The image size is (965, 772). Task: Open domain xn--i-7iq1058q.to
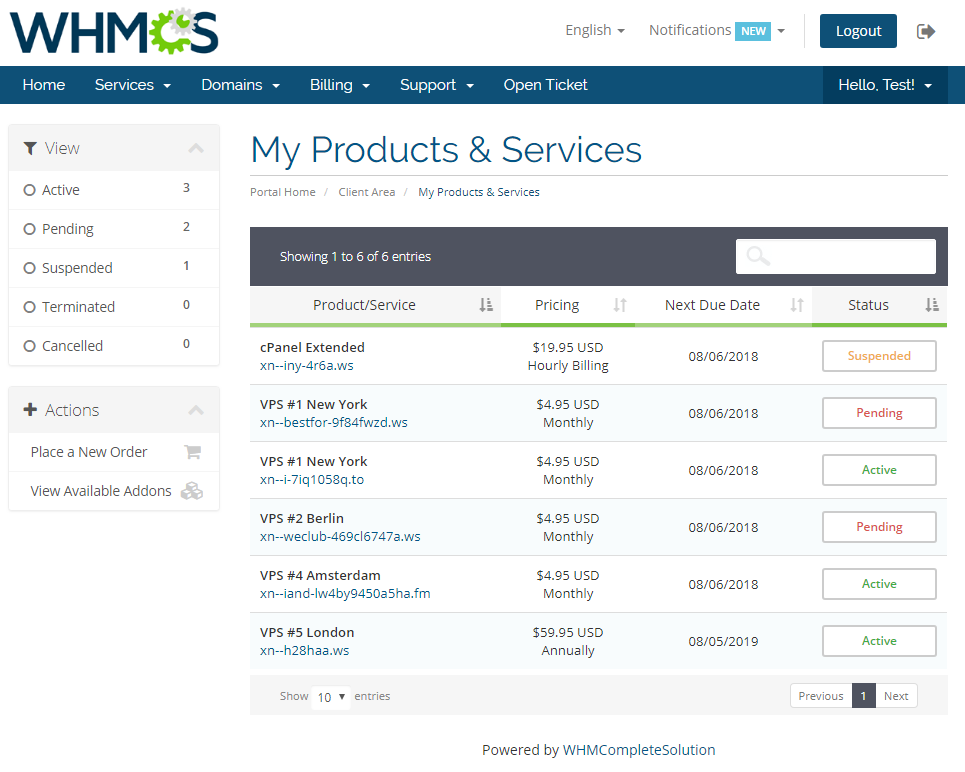(312, 480)
